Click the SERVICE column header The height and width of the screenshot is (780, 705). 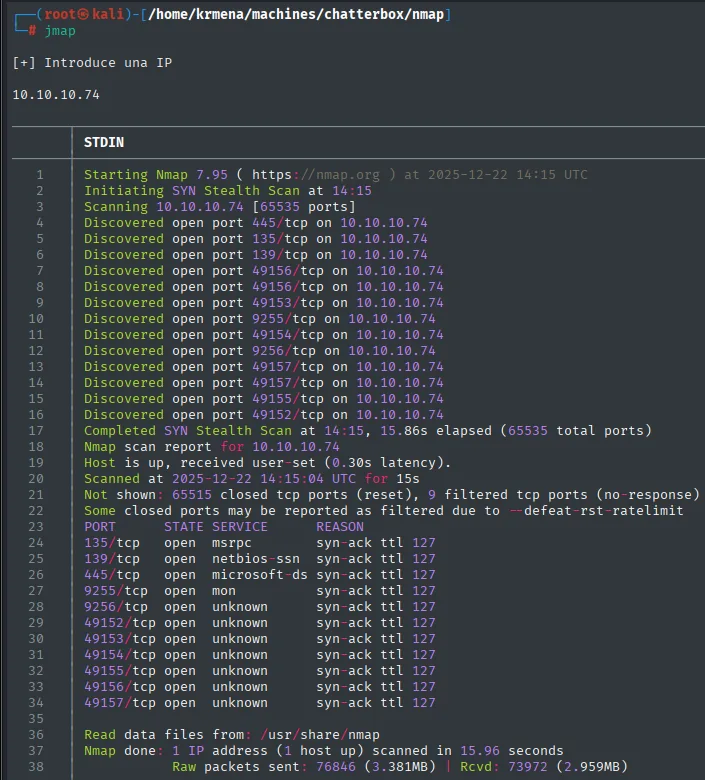(240, 526)
